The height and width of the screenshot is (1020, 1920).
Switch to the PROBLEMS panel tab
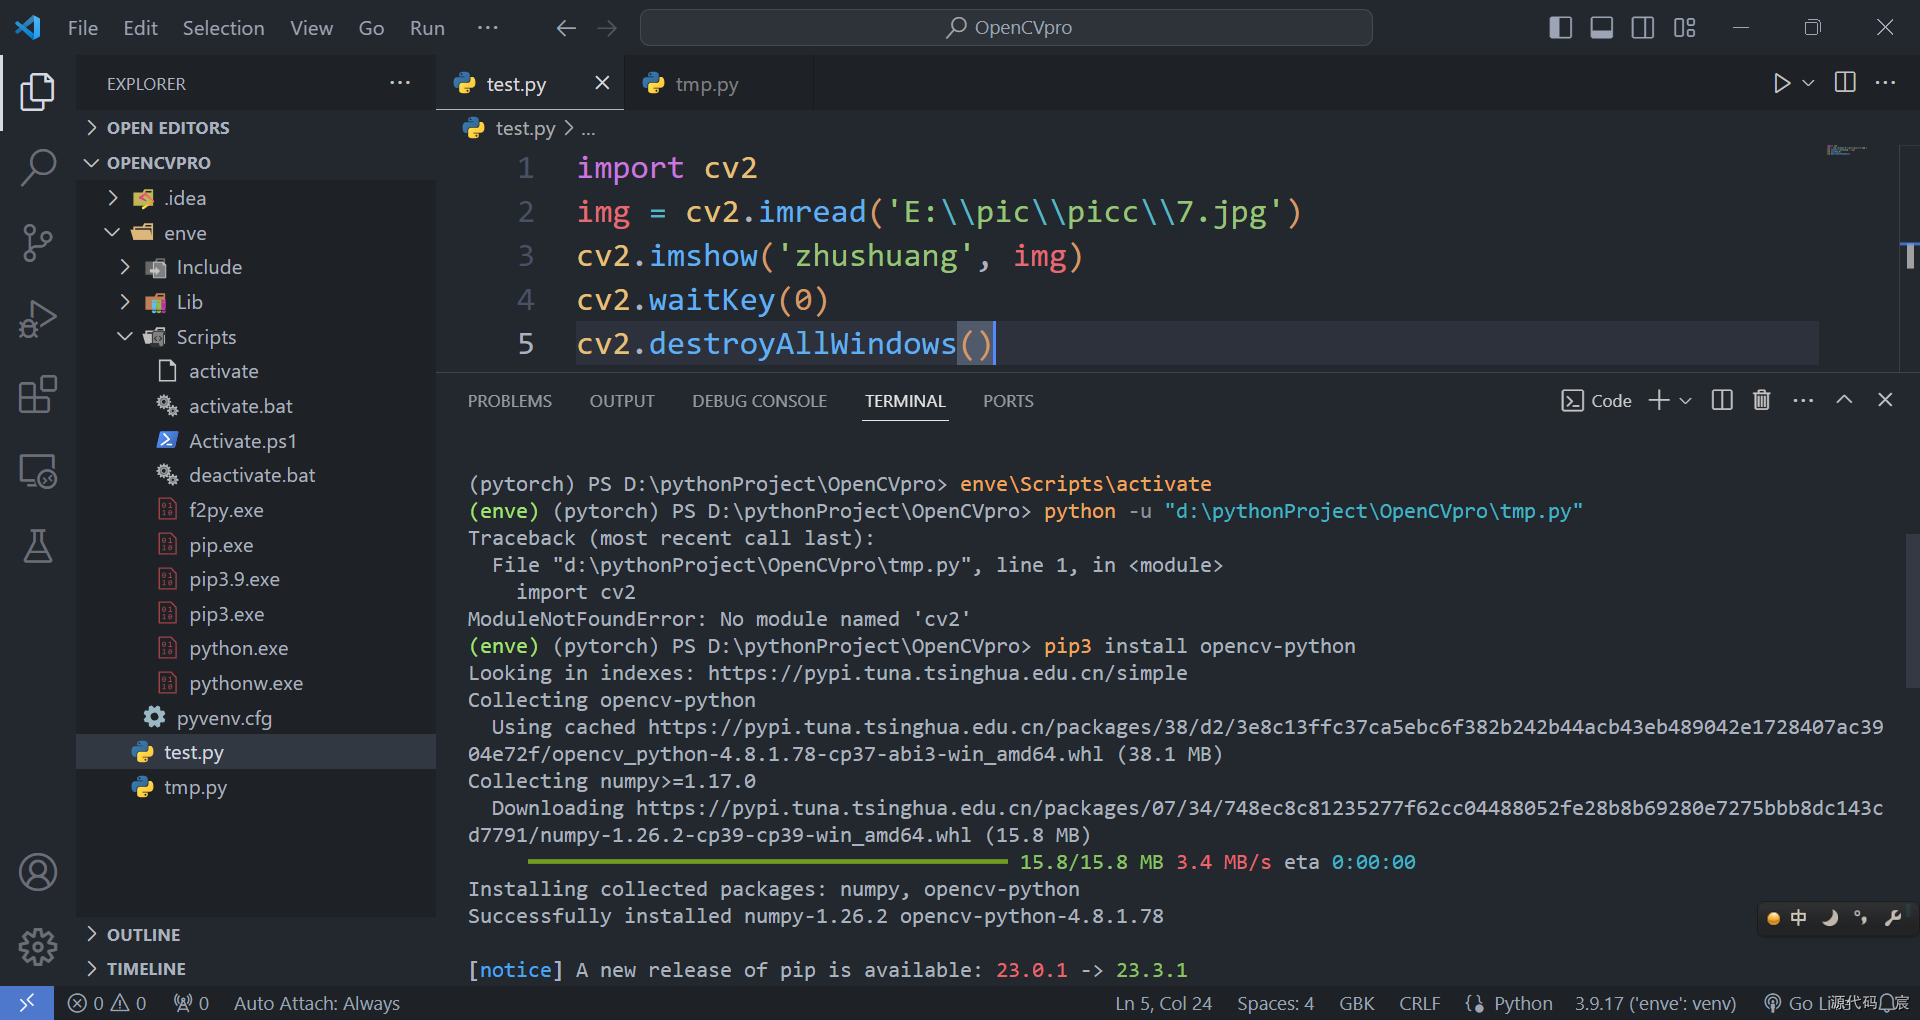(x=510, y=401)
